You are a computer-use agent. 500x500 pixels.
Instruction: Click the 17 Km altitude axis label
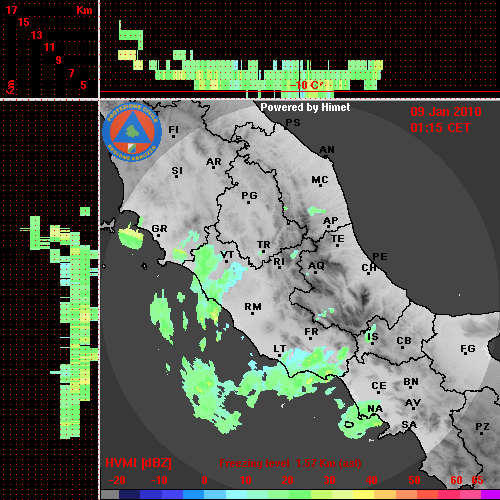(11, 10)
